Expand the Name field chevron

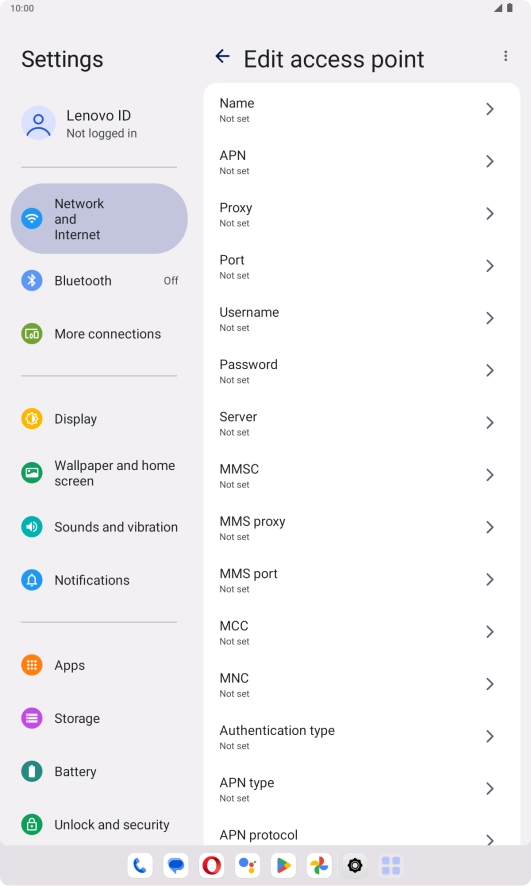[x=490, y=109]
